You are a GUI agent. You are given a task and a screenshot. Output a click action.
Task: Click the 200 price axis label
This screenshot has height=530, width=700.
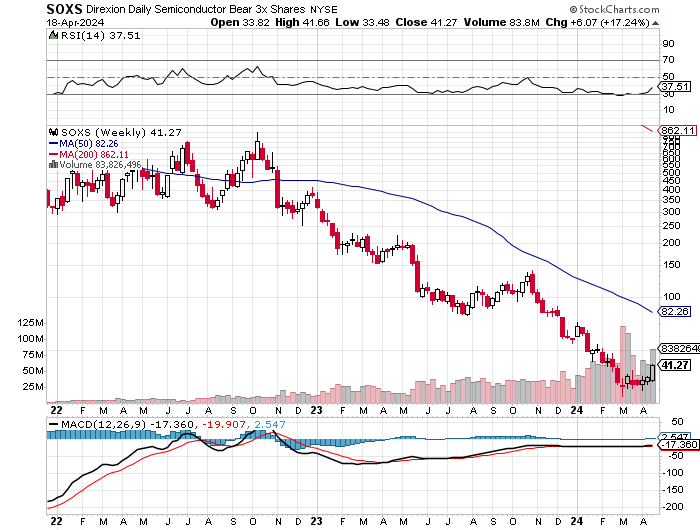671,242
